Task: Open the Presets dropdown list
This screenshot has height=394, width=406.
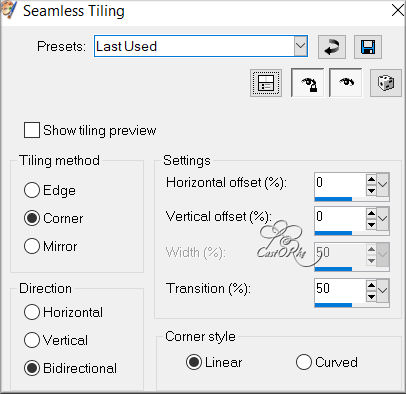Action: coord(301,46)
